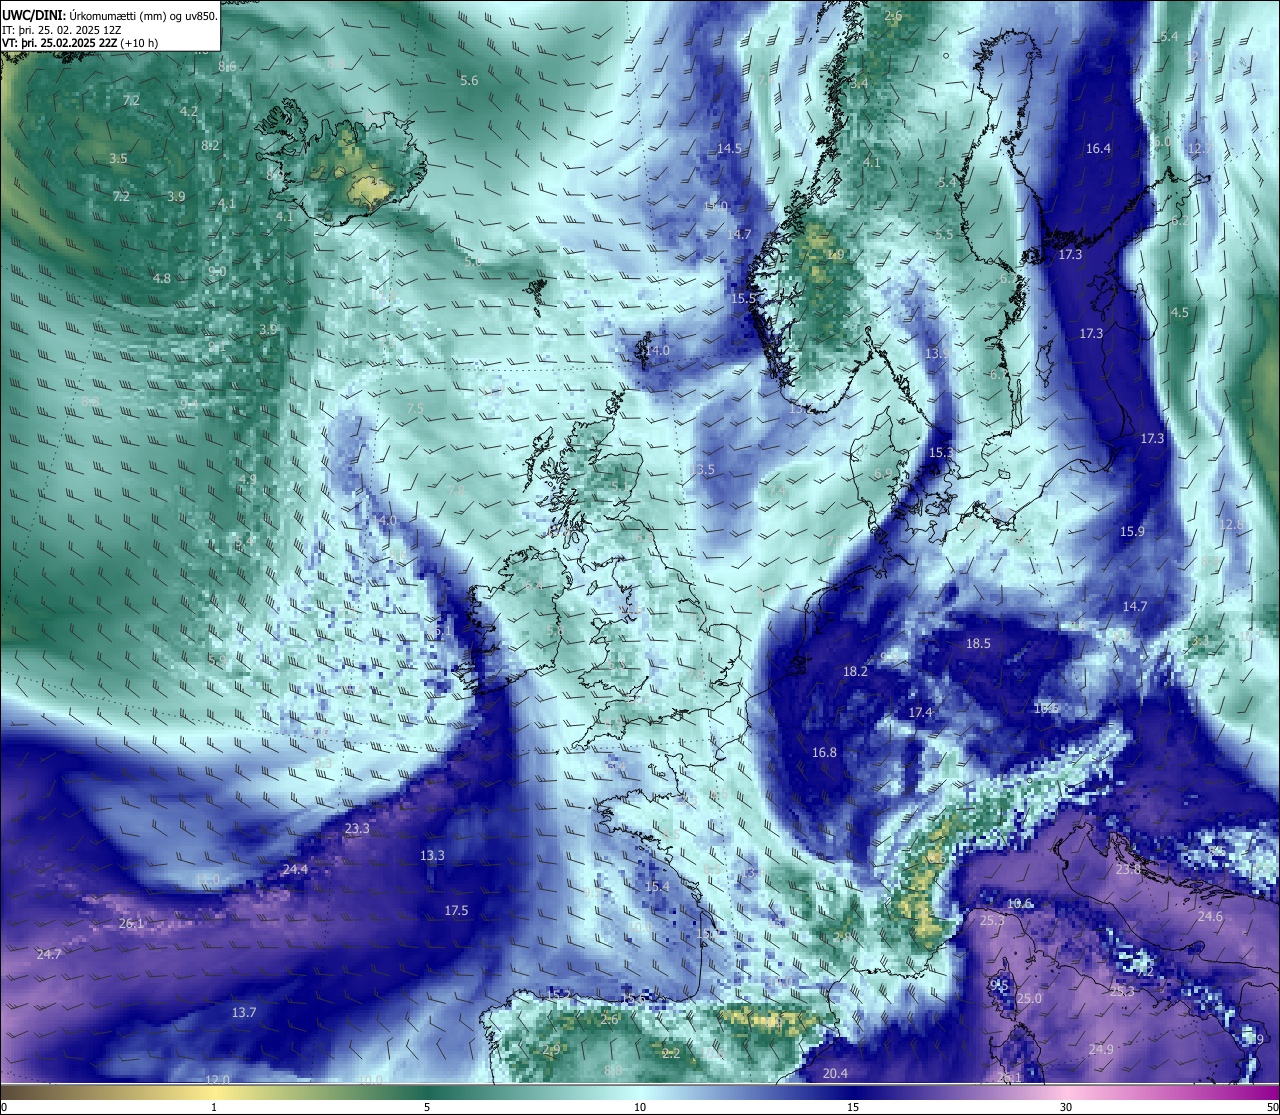
Task: Click the 3.4 value label over northern Norway
Action: coord(859,83)
